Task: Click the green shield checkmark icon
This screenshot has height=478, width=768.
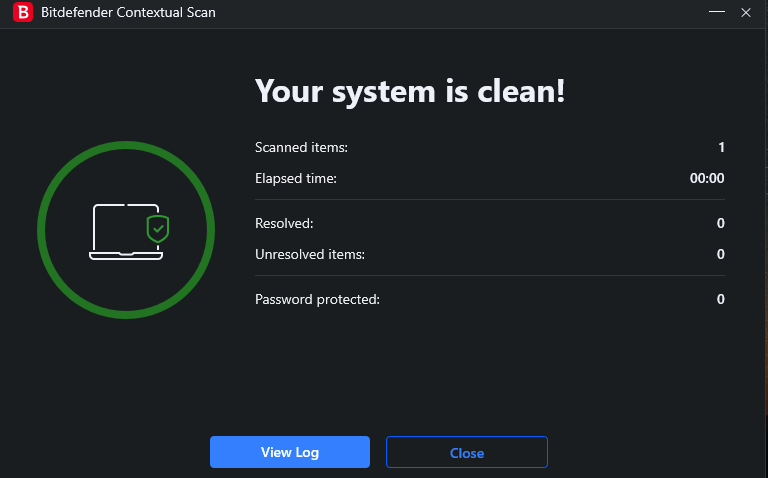Action: (157, 228)
